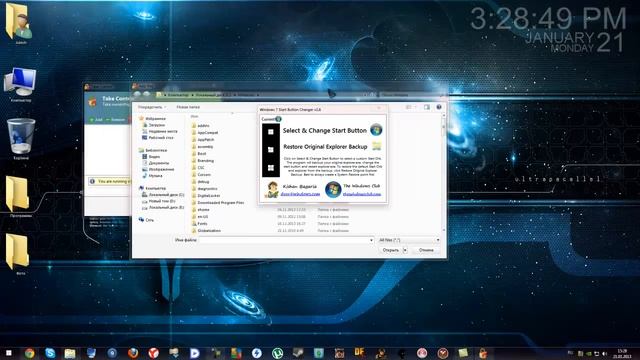Click the Back arrow in file dialog
This screenshot has width=640, height=360.
(x=138, y=94)
